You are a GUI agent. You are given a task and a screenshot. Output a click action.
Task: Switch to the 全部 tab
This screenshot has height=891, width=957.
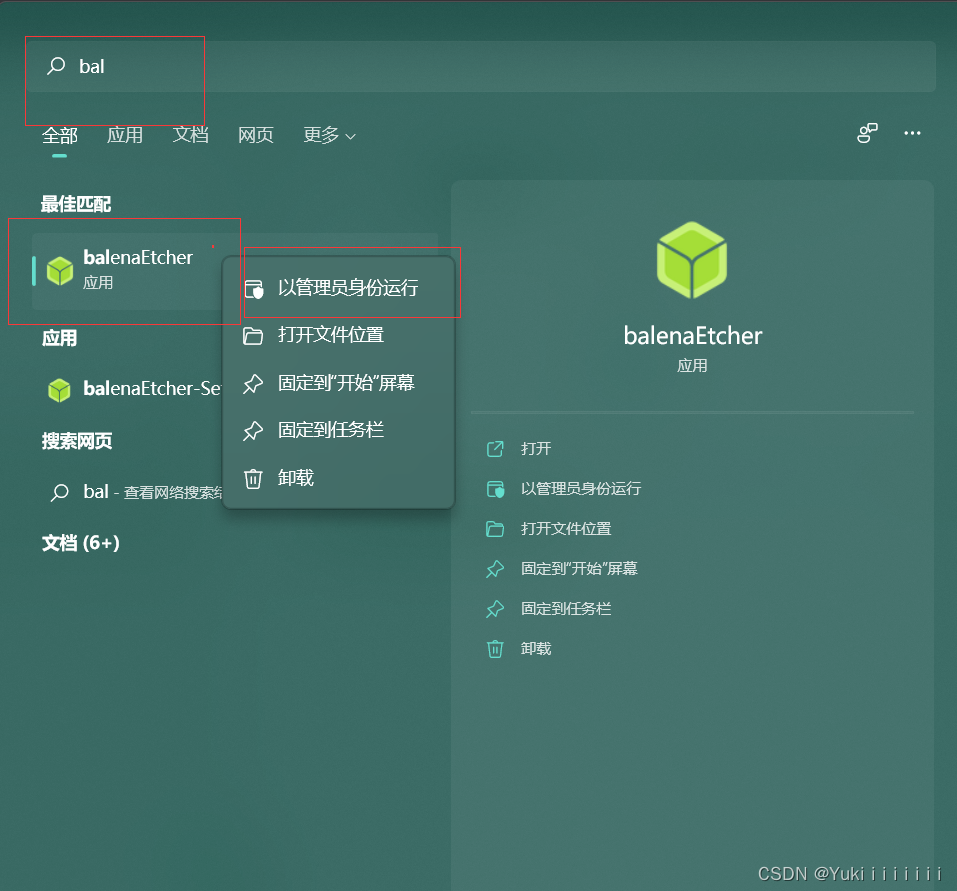pos(60,135)
